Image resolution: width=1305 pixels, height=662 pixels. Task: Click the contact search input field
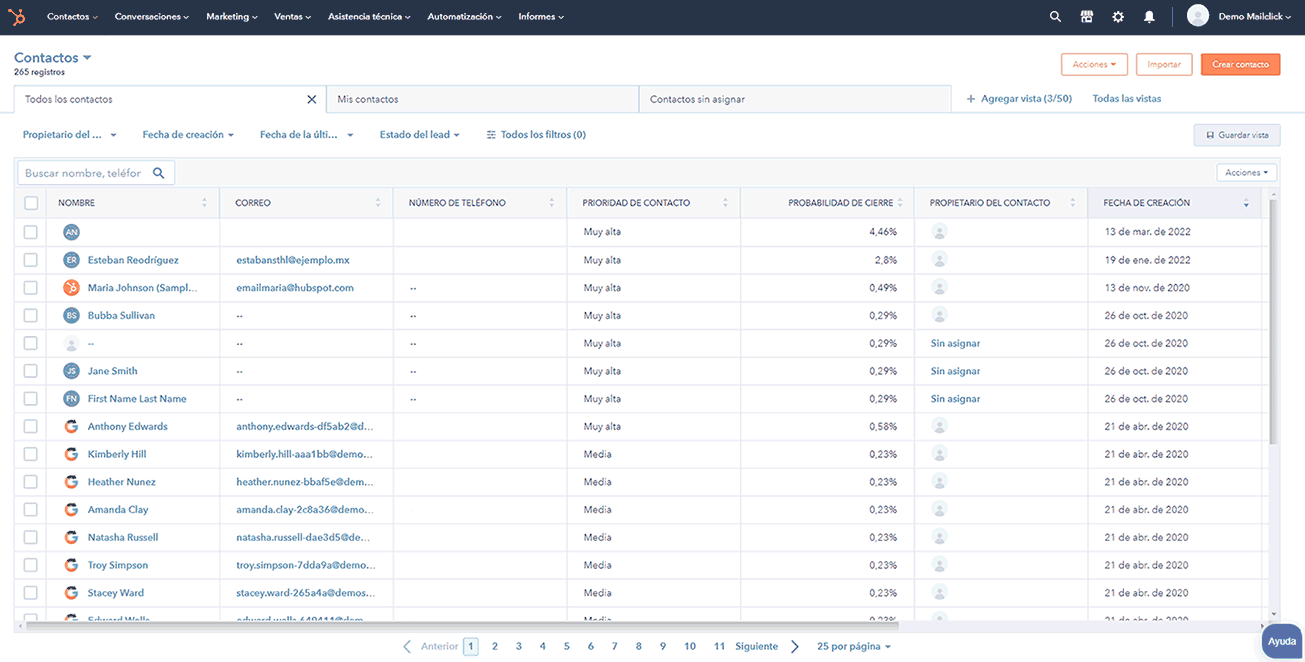click(x=85, y=173)
